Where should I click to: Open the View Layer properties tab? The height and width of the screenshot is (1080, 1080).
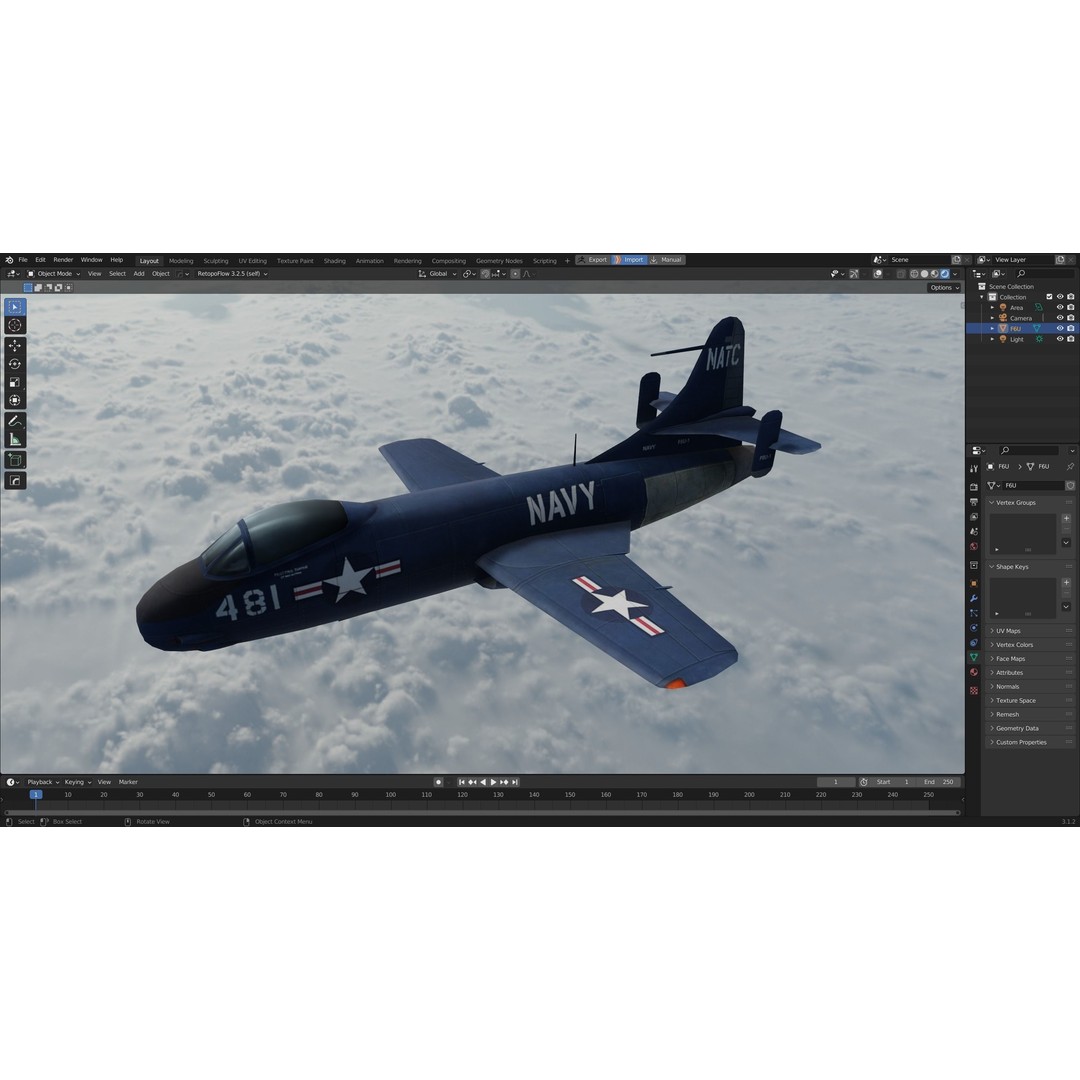[974, 517]
